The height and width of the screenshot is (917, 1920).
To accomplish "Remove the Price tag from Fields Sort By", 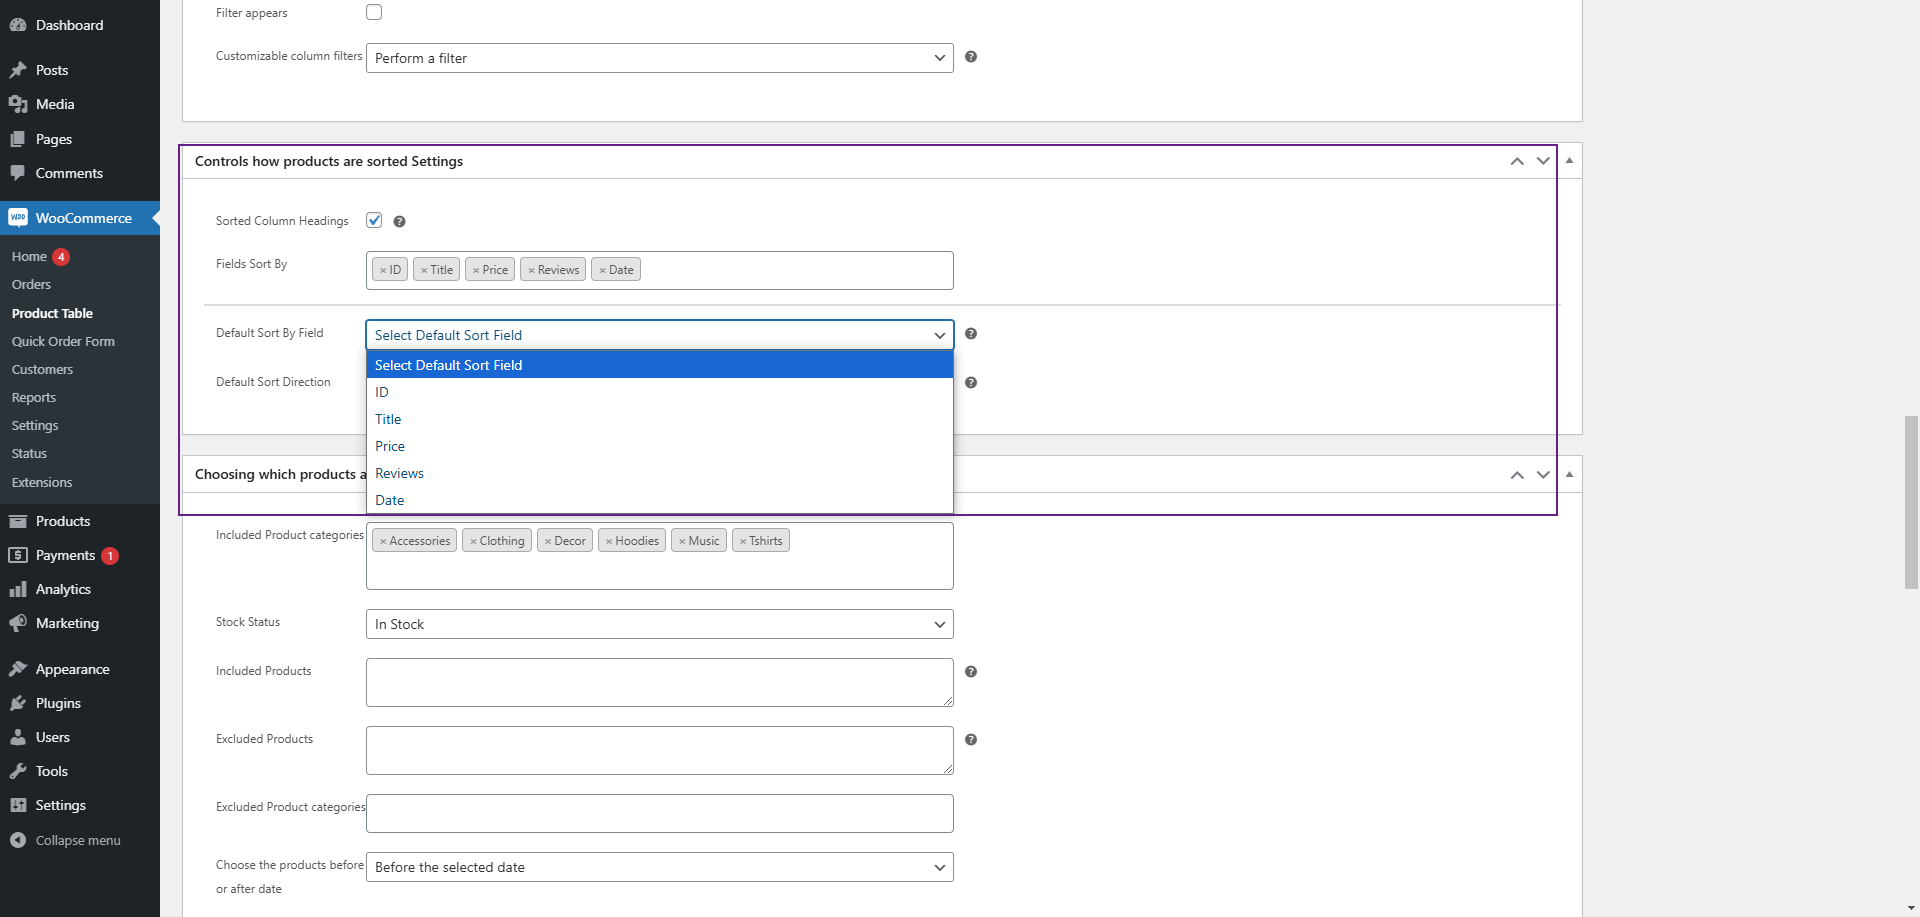I will tap(476, 270).
